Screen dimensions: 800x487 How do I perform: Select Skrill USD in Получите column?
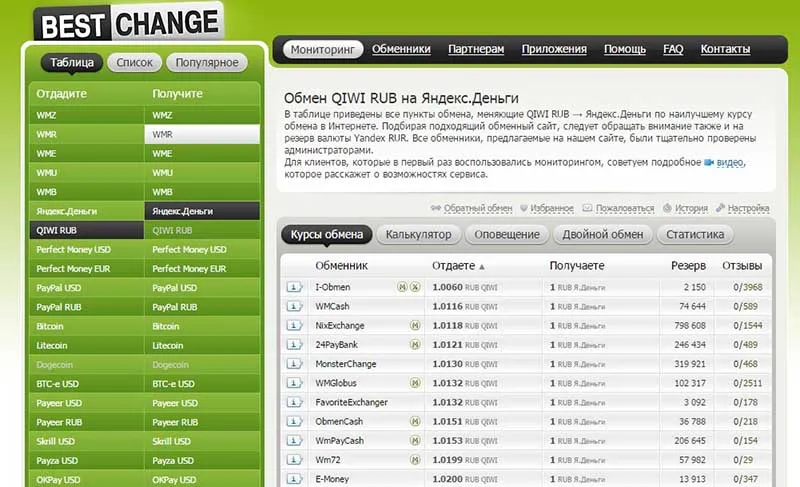point(202,442)
